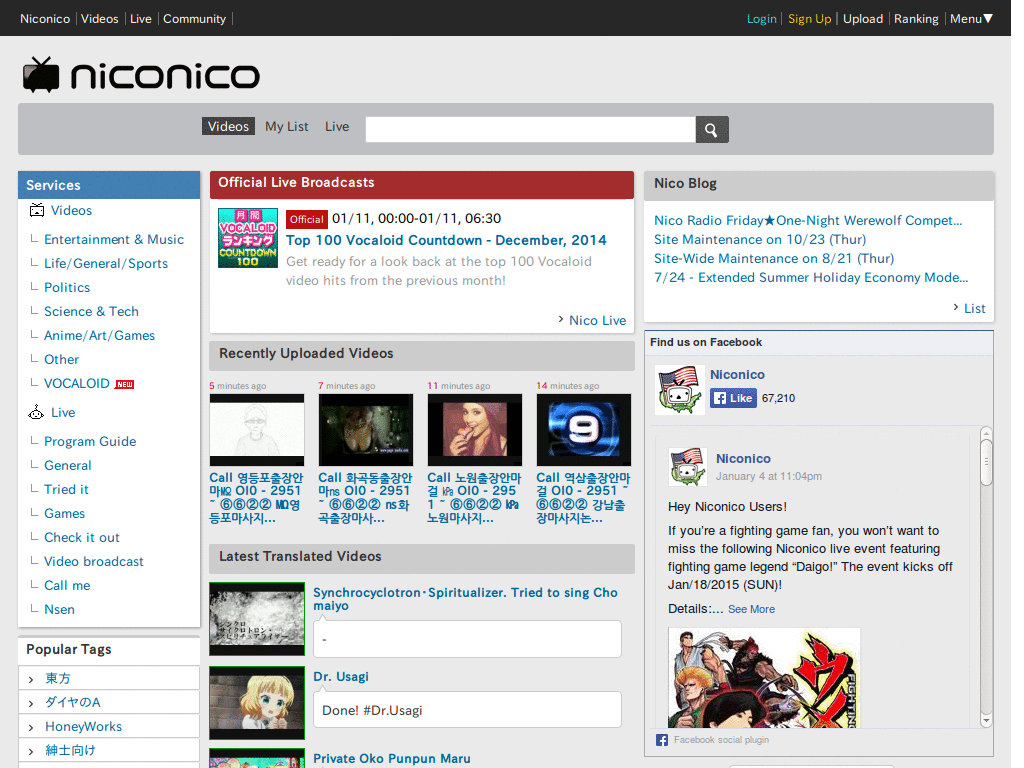Click the Synchrocyclotron translation text box
The image size is (1024, 768).
click(x=467, y=639)
